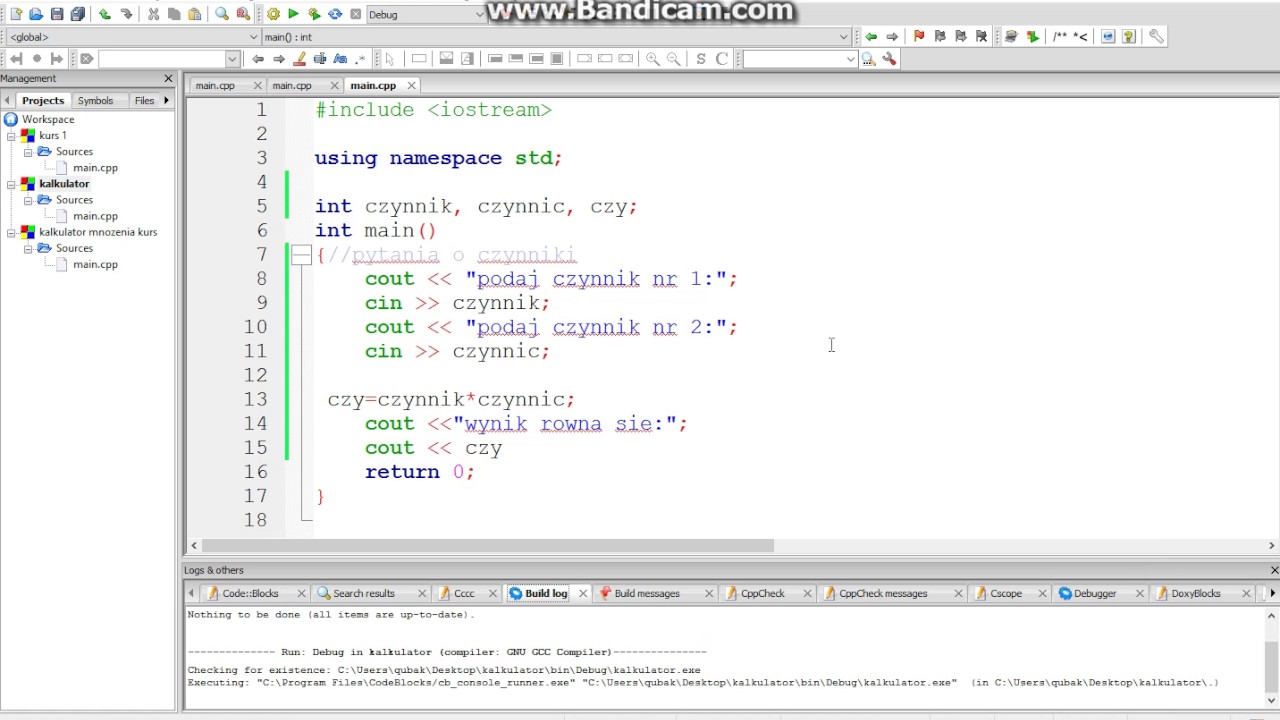The height and width of the screenshot is (720, 1280).
Task: Open the Cscope log tab
Action: tap(1006, 593)
